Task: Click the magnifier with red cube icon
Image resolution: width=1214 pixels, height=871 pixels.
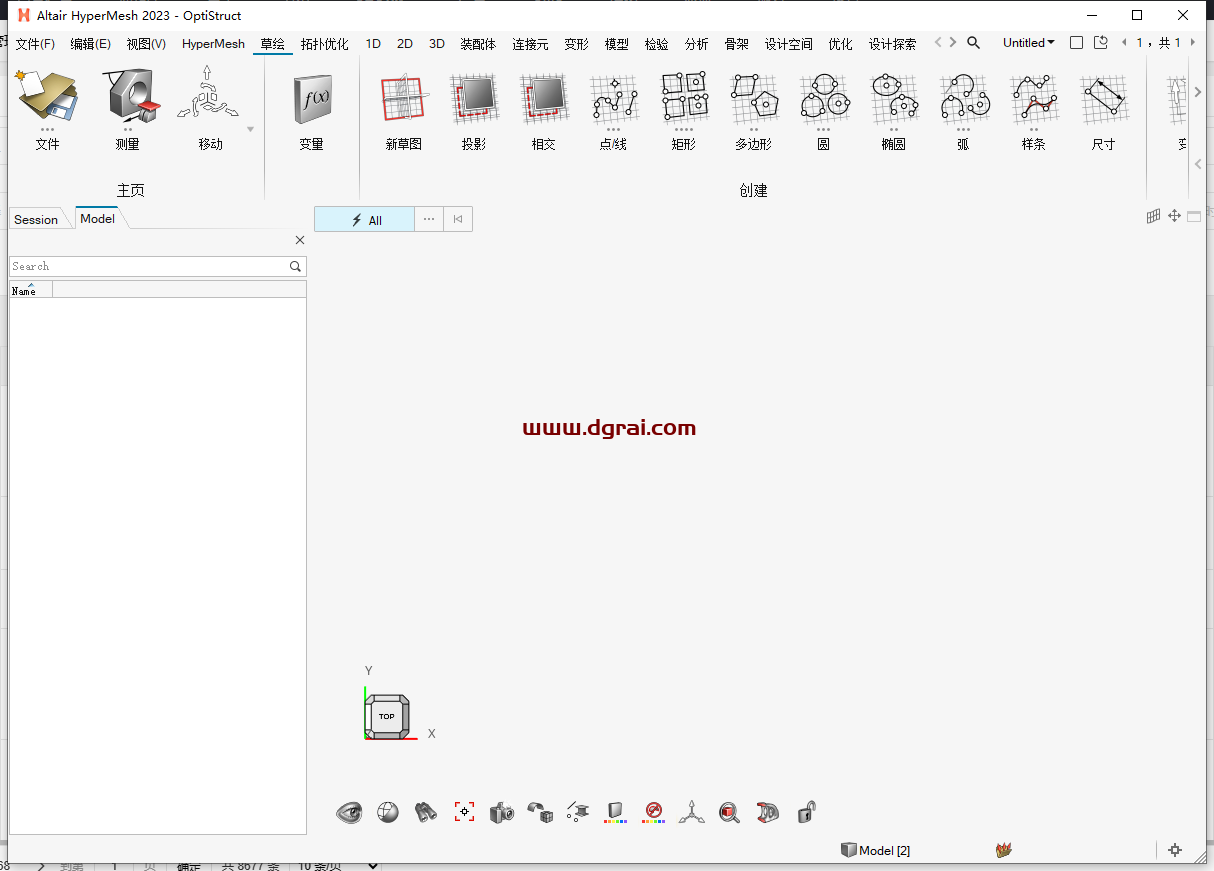Action: click(x=730, y=812)
